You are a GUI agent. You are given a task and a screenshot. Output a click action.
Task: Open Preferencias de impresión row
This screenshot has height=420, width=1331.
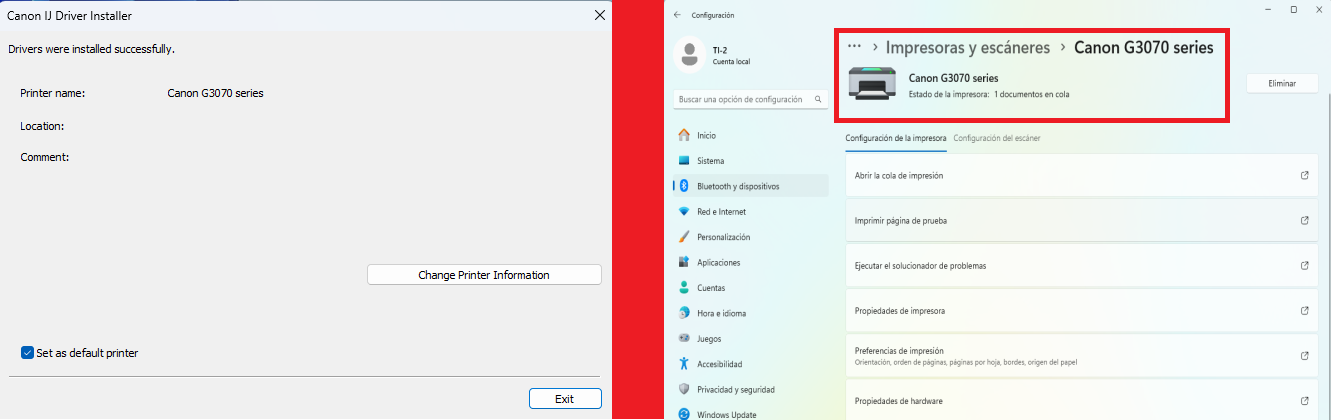coord(1082,356)
